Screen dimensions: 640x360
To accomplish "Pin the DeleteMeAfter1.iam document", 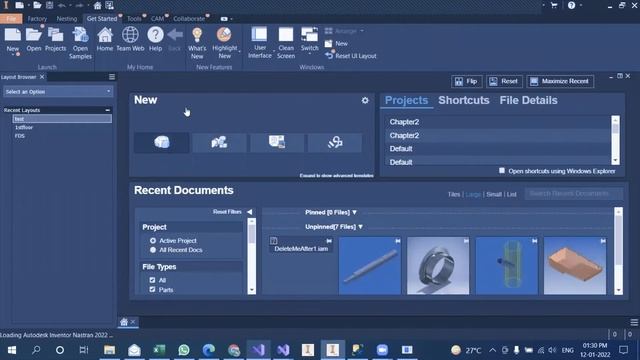I will (329, 241).
